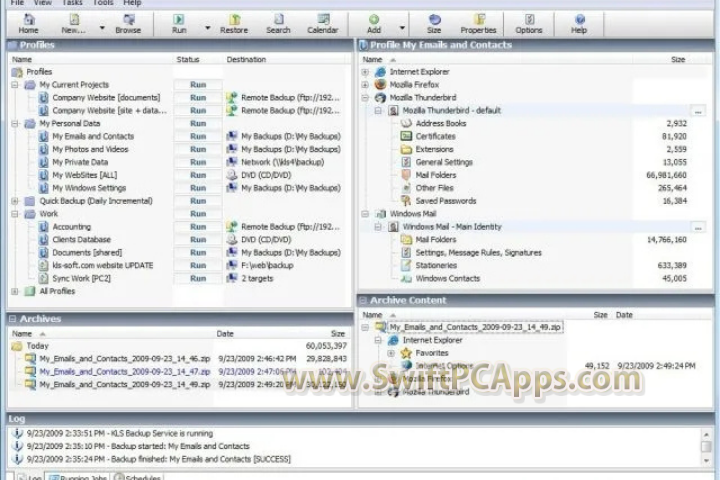Screen dimensions: 720x480
Task: Open the View menu
Action: (43, 3)
